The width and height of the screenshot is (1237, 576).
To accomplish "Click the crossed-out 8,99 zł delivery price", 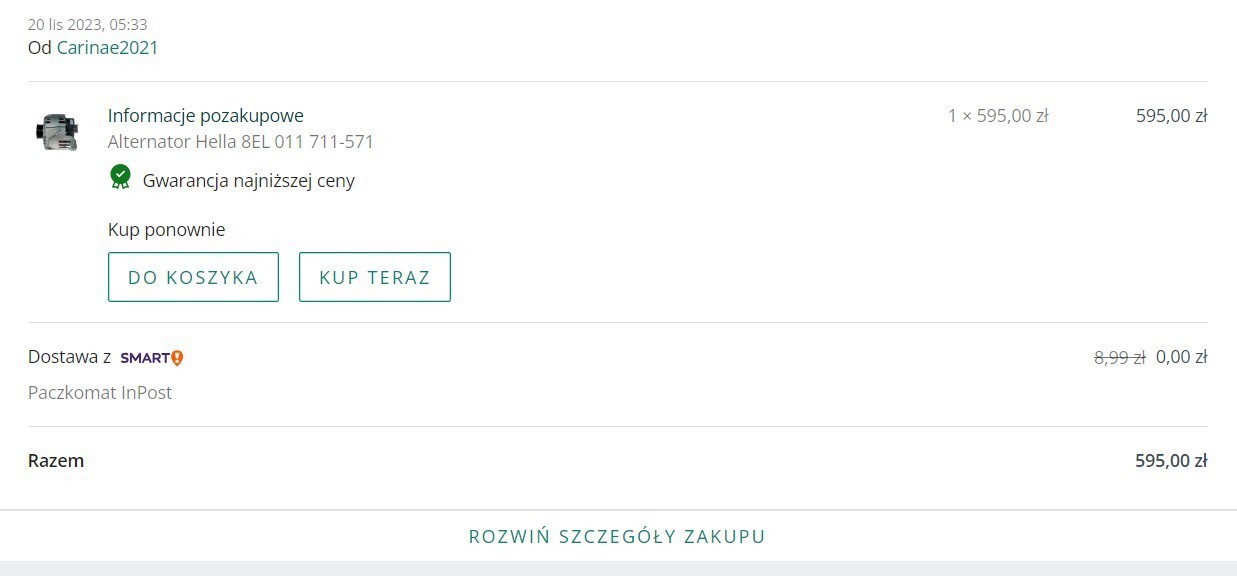I will (x=1119, y=357).
